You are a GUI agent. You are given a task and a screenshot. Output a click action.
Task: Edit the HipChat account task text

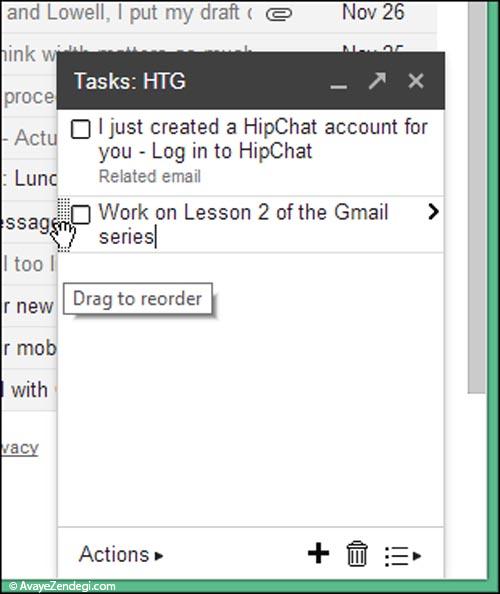pos(263,139)
